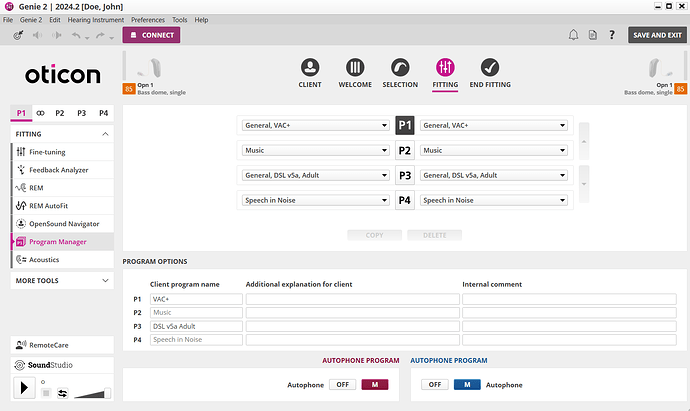Click SAVE AND EXIT
The width and height of the screenshot is (690, 411).
[x=657, y=35]
